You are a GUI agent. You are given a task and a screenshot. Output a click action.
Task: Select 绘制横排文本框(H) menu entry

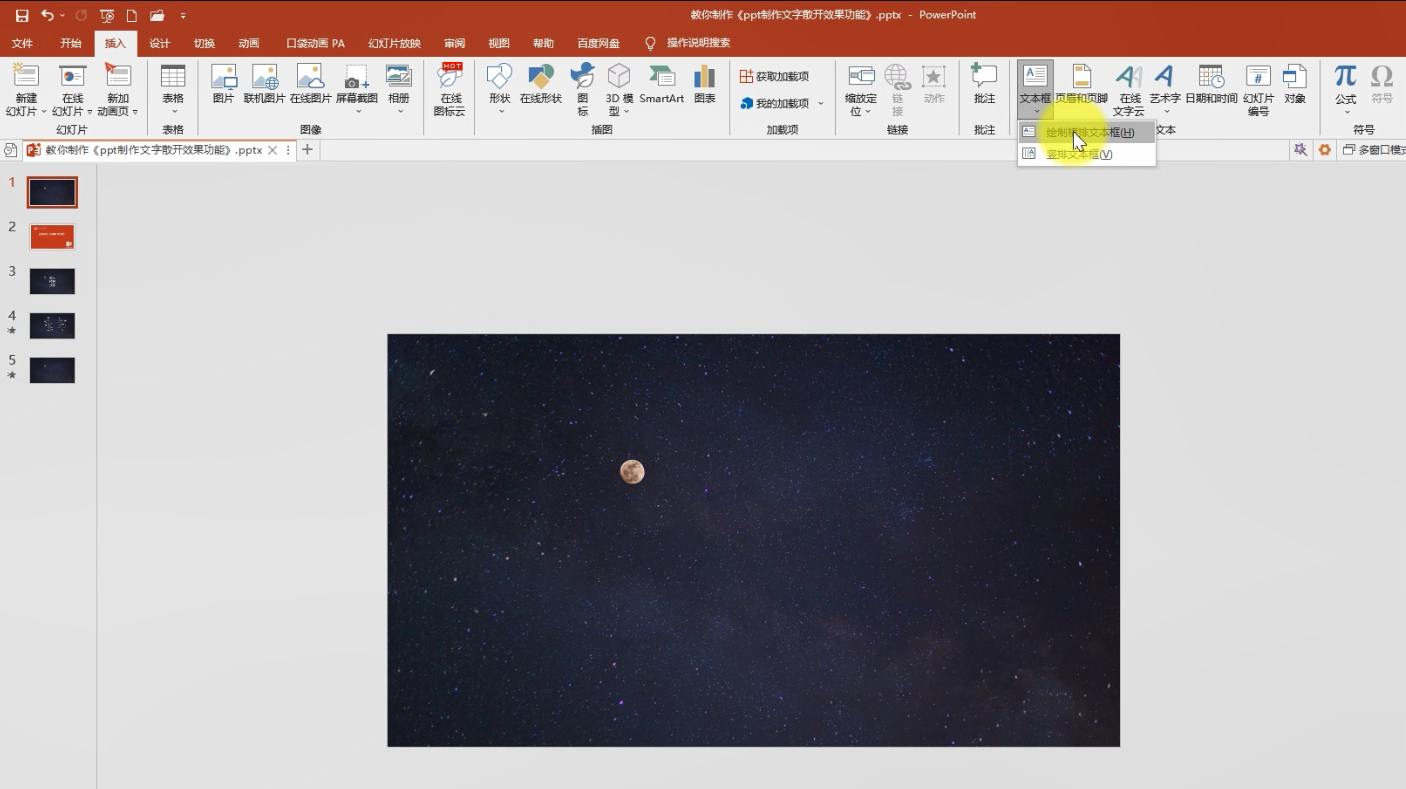pos(1087,132)
